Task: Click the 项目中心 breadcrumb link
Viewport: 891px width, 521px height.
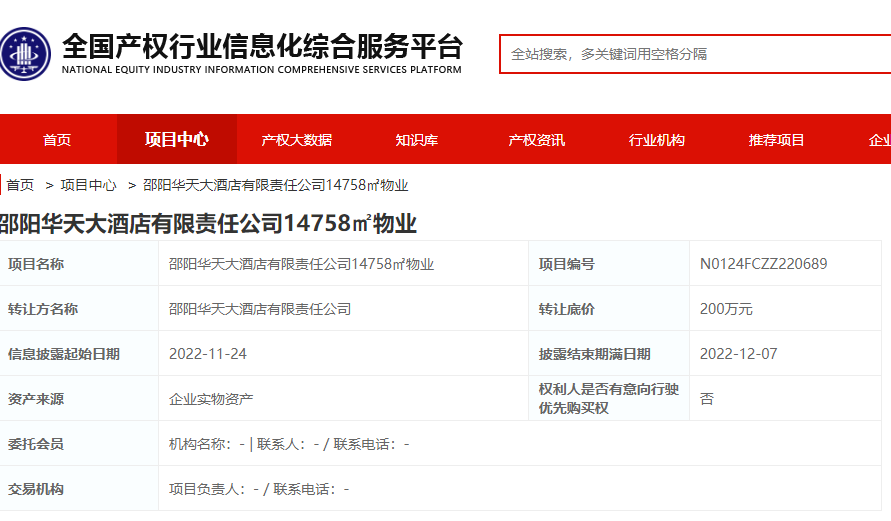Action: coord(88,185)
